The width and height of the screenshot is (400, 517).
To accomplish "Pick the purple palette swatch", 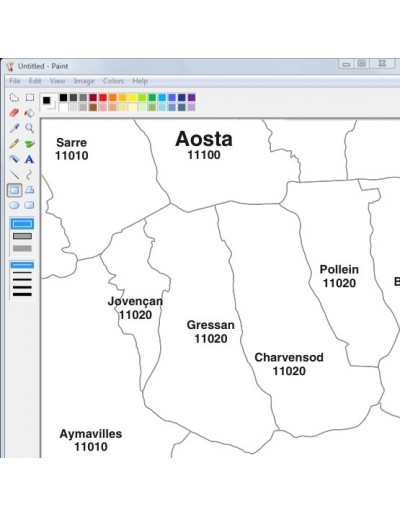I will (192, 97).
